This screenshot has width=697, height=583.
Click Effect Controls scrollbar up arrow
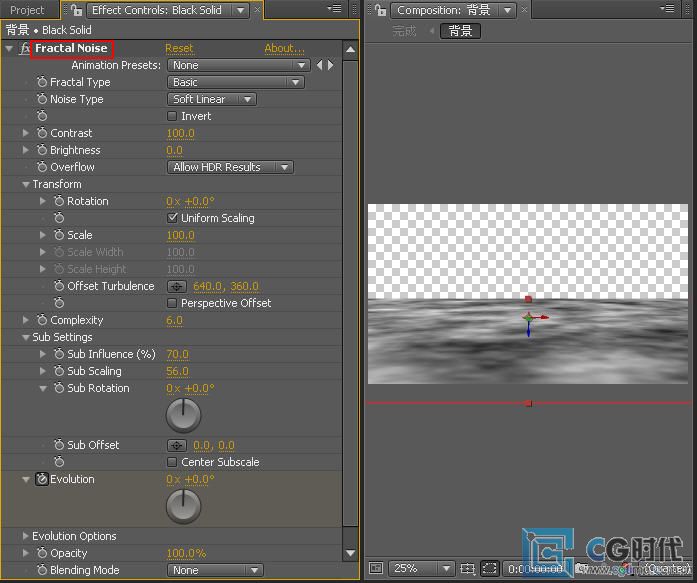[350, 49]
